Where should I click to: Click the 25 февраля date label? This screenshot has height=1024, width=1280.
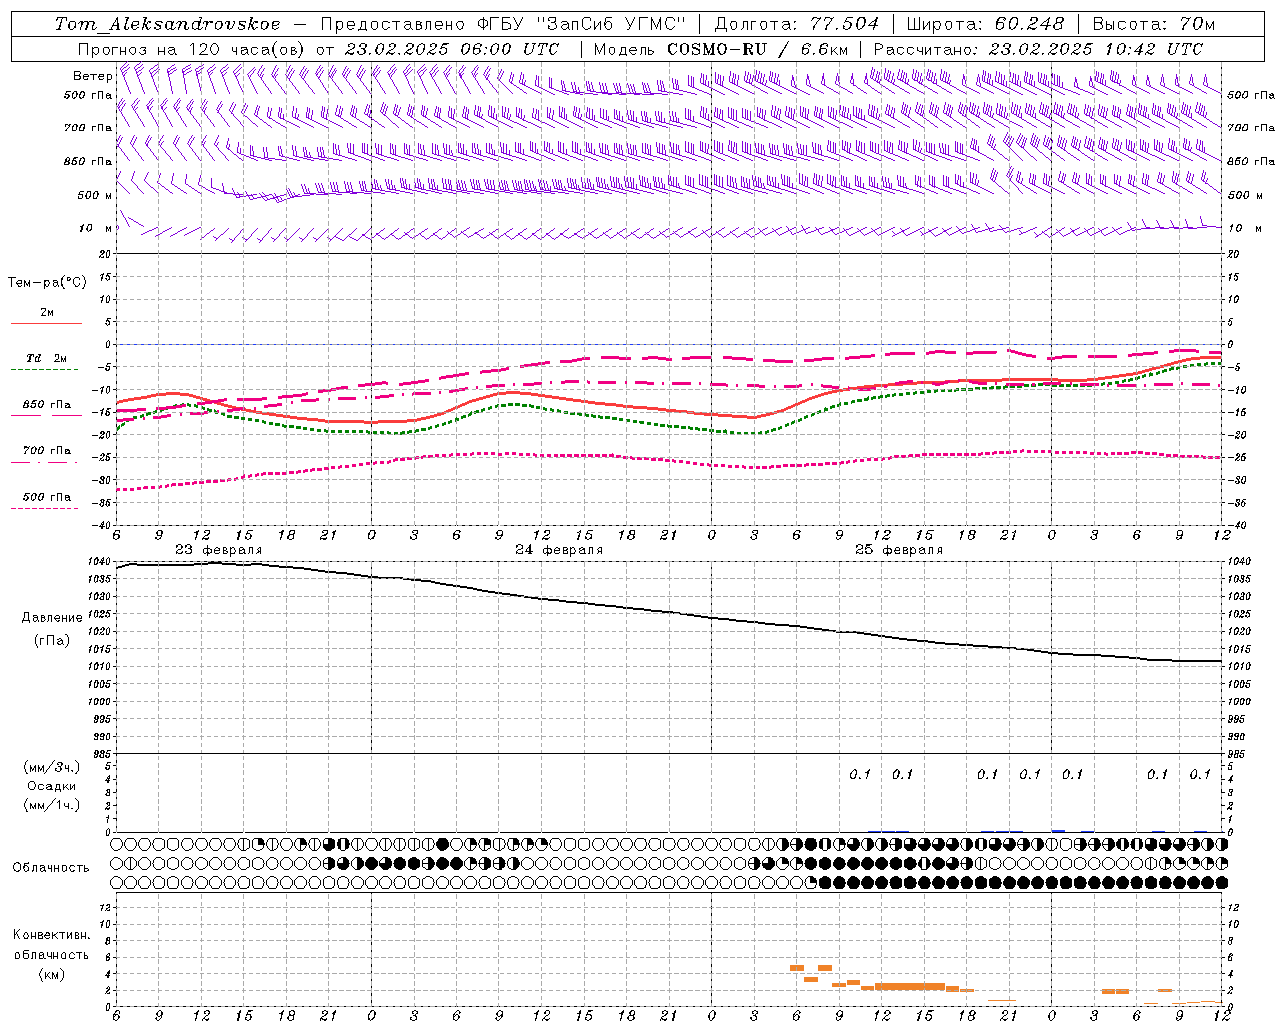coord(899,550)
